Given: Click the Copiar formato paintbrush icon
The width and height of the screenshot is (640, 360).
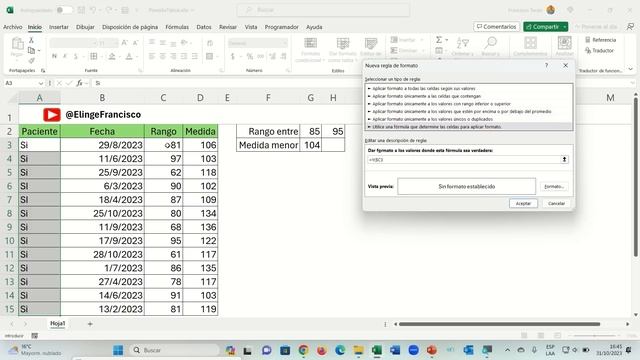Looking at the screenshot, I should (x=31, y=60).
